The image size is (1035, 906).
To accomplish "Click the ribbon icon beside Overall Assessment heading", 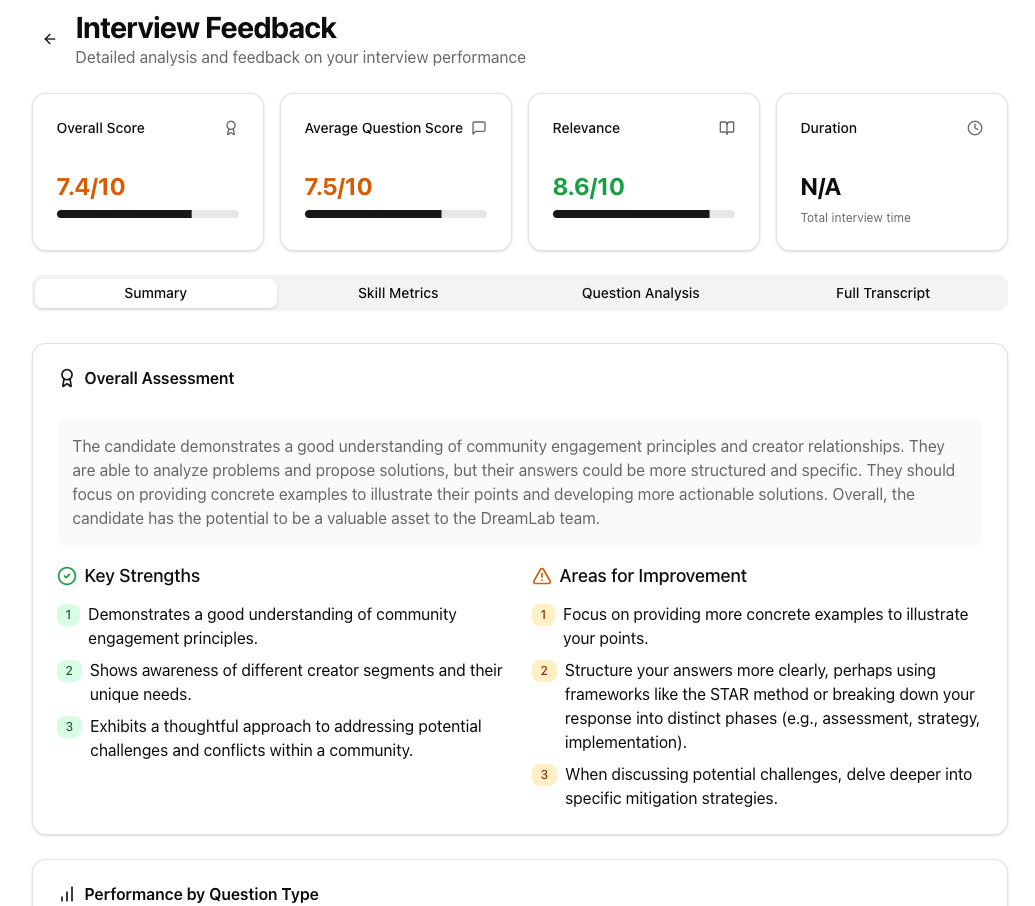I will [66, 378].
